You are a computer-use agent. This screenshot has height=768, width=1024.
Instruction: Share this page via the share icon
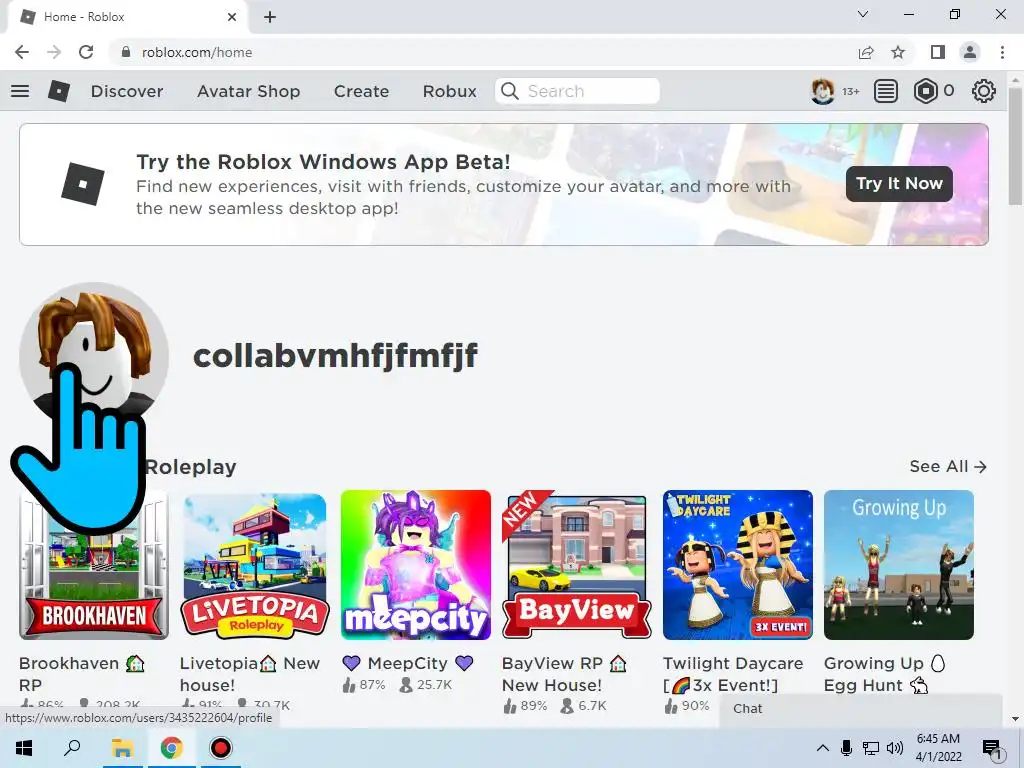(x=866, y=52)
